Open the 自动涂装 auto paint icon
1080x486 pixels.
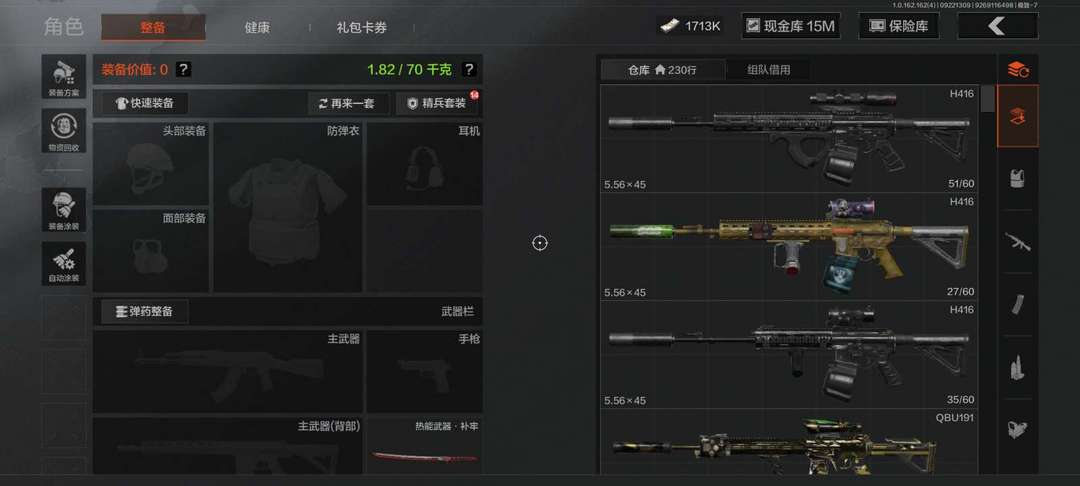point(63,263)
